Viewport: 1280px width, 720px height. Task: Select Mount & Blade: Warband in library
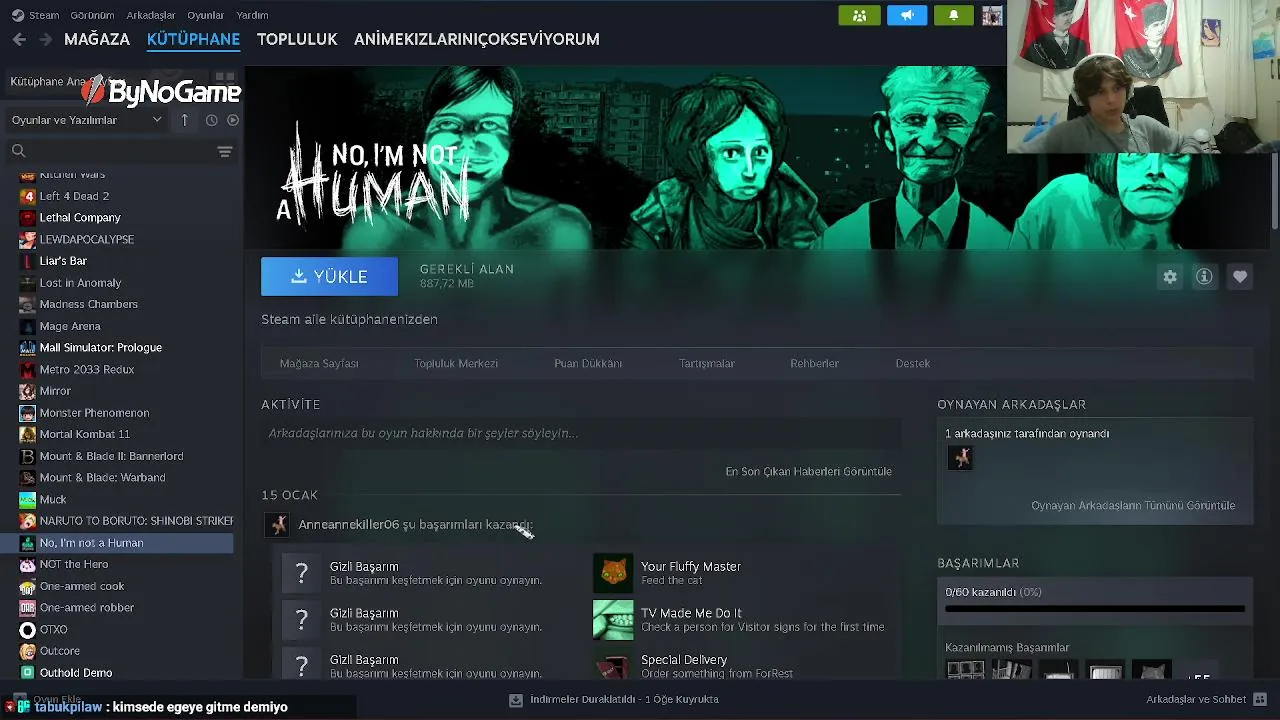point(102,477)
